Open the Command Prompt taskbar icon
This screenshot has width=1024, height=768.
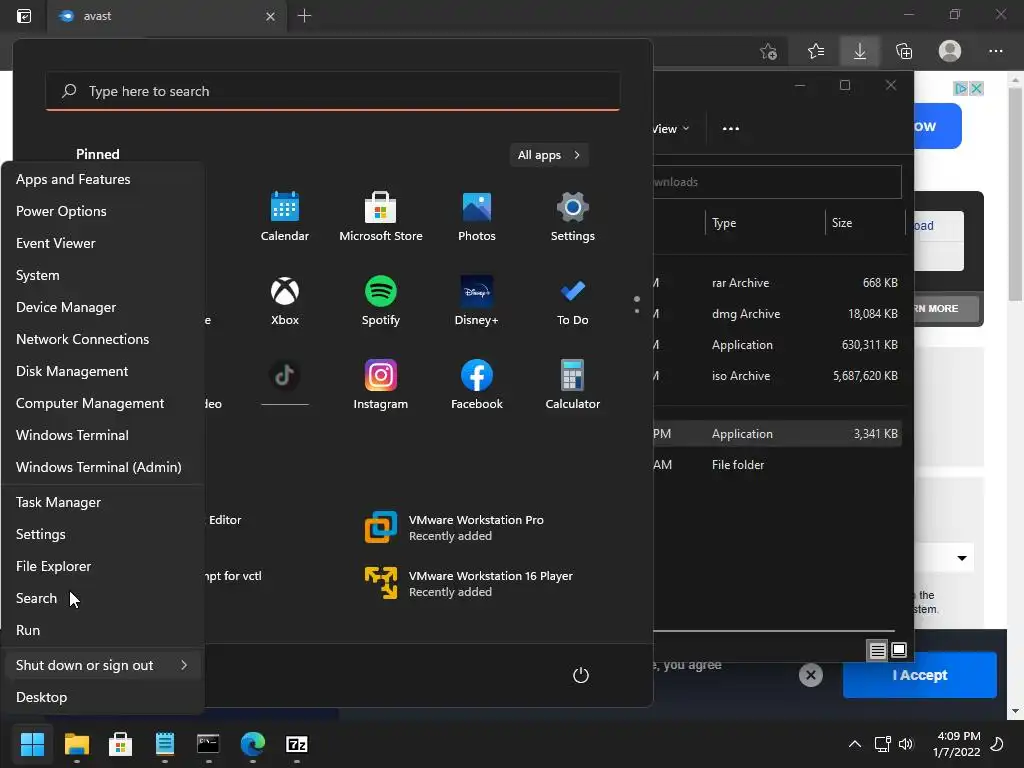(x=208, y=744)
